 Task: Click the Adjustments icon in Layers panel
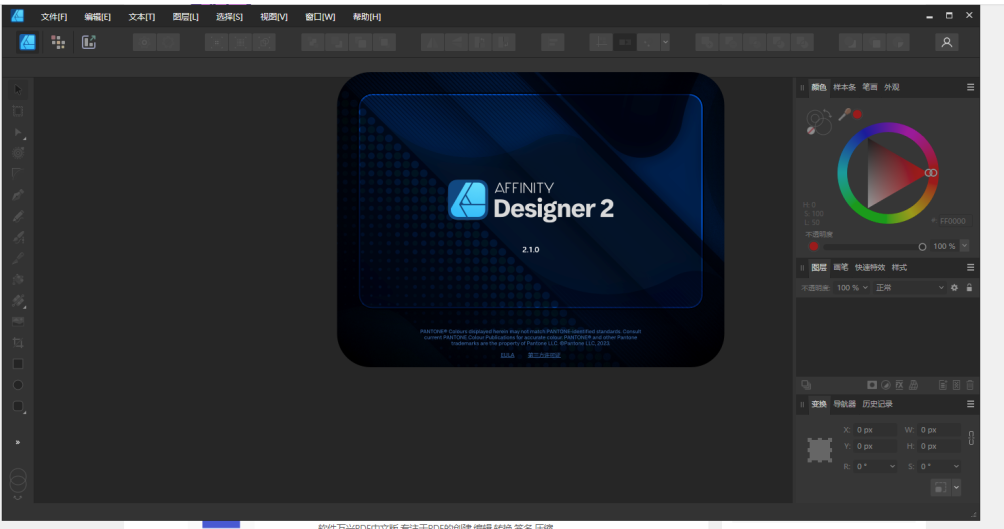pyautogui.click(x=886, y=385)
